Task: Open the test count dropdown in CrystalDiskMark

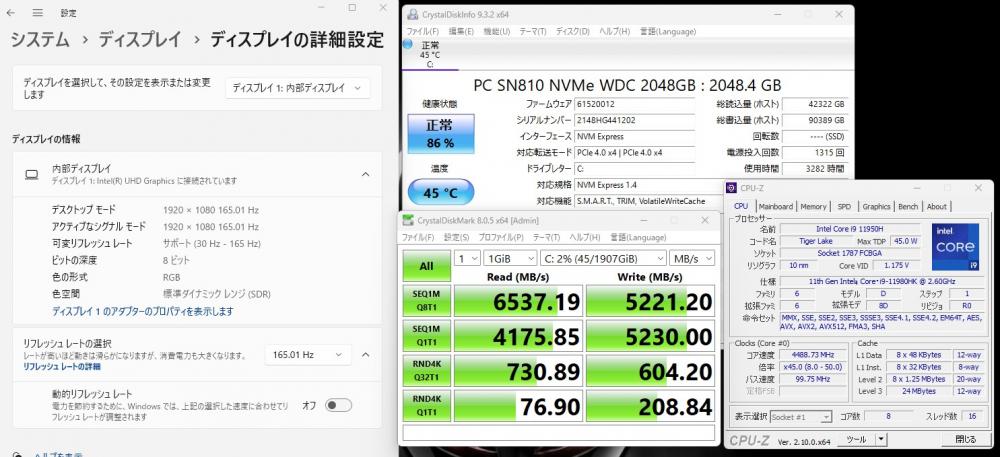Action: pos(467,258)
